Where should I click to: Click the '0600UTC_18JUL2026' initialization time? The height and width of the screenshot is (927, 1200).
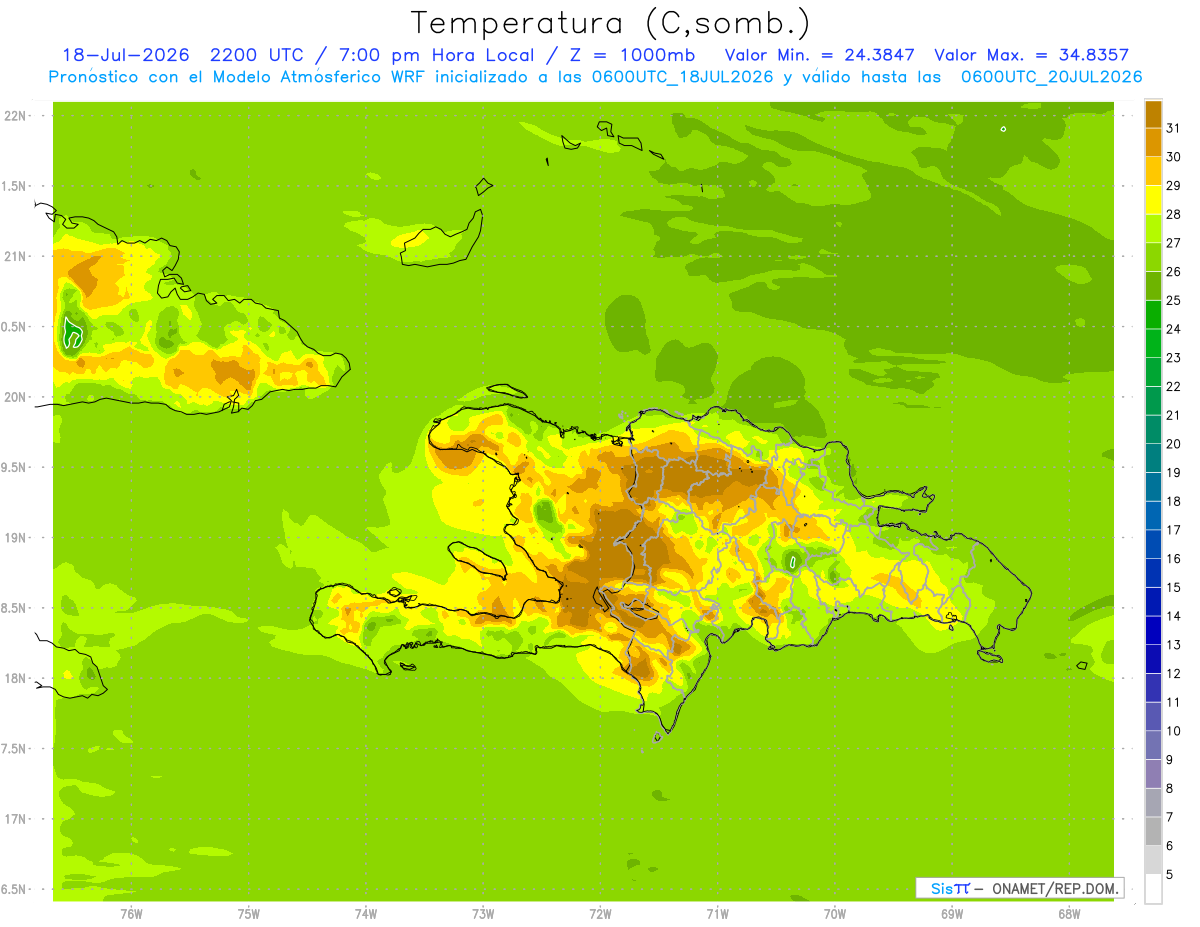coord(683,77)
